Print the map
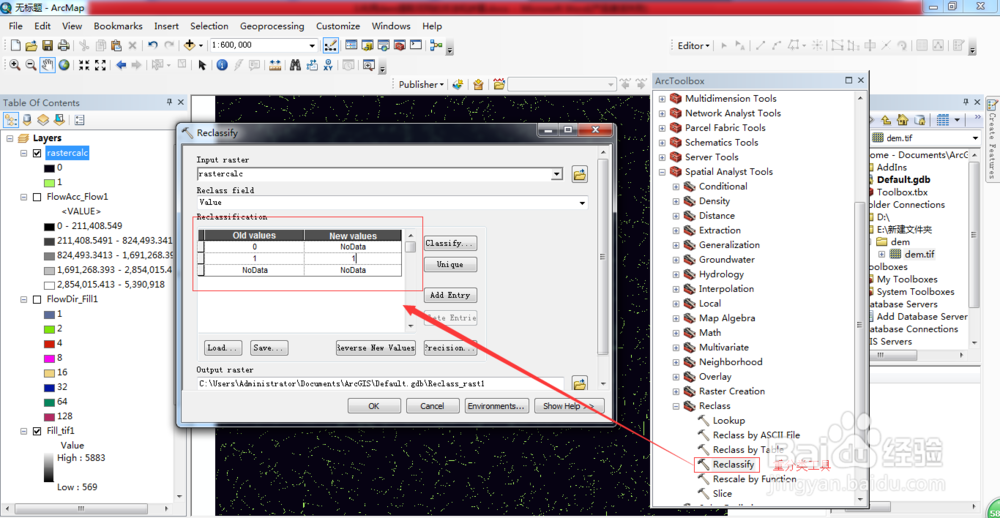 [63, 45]
